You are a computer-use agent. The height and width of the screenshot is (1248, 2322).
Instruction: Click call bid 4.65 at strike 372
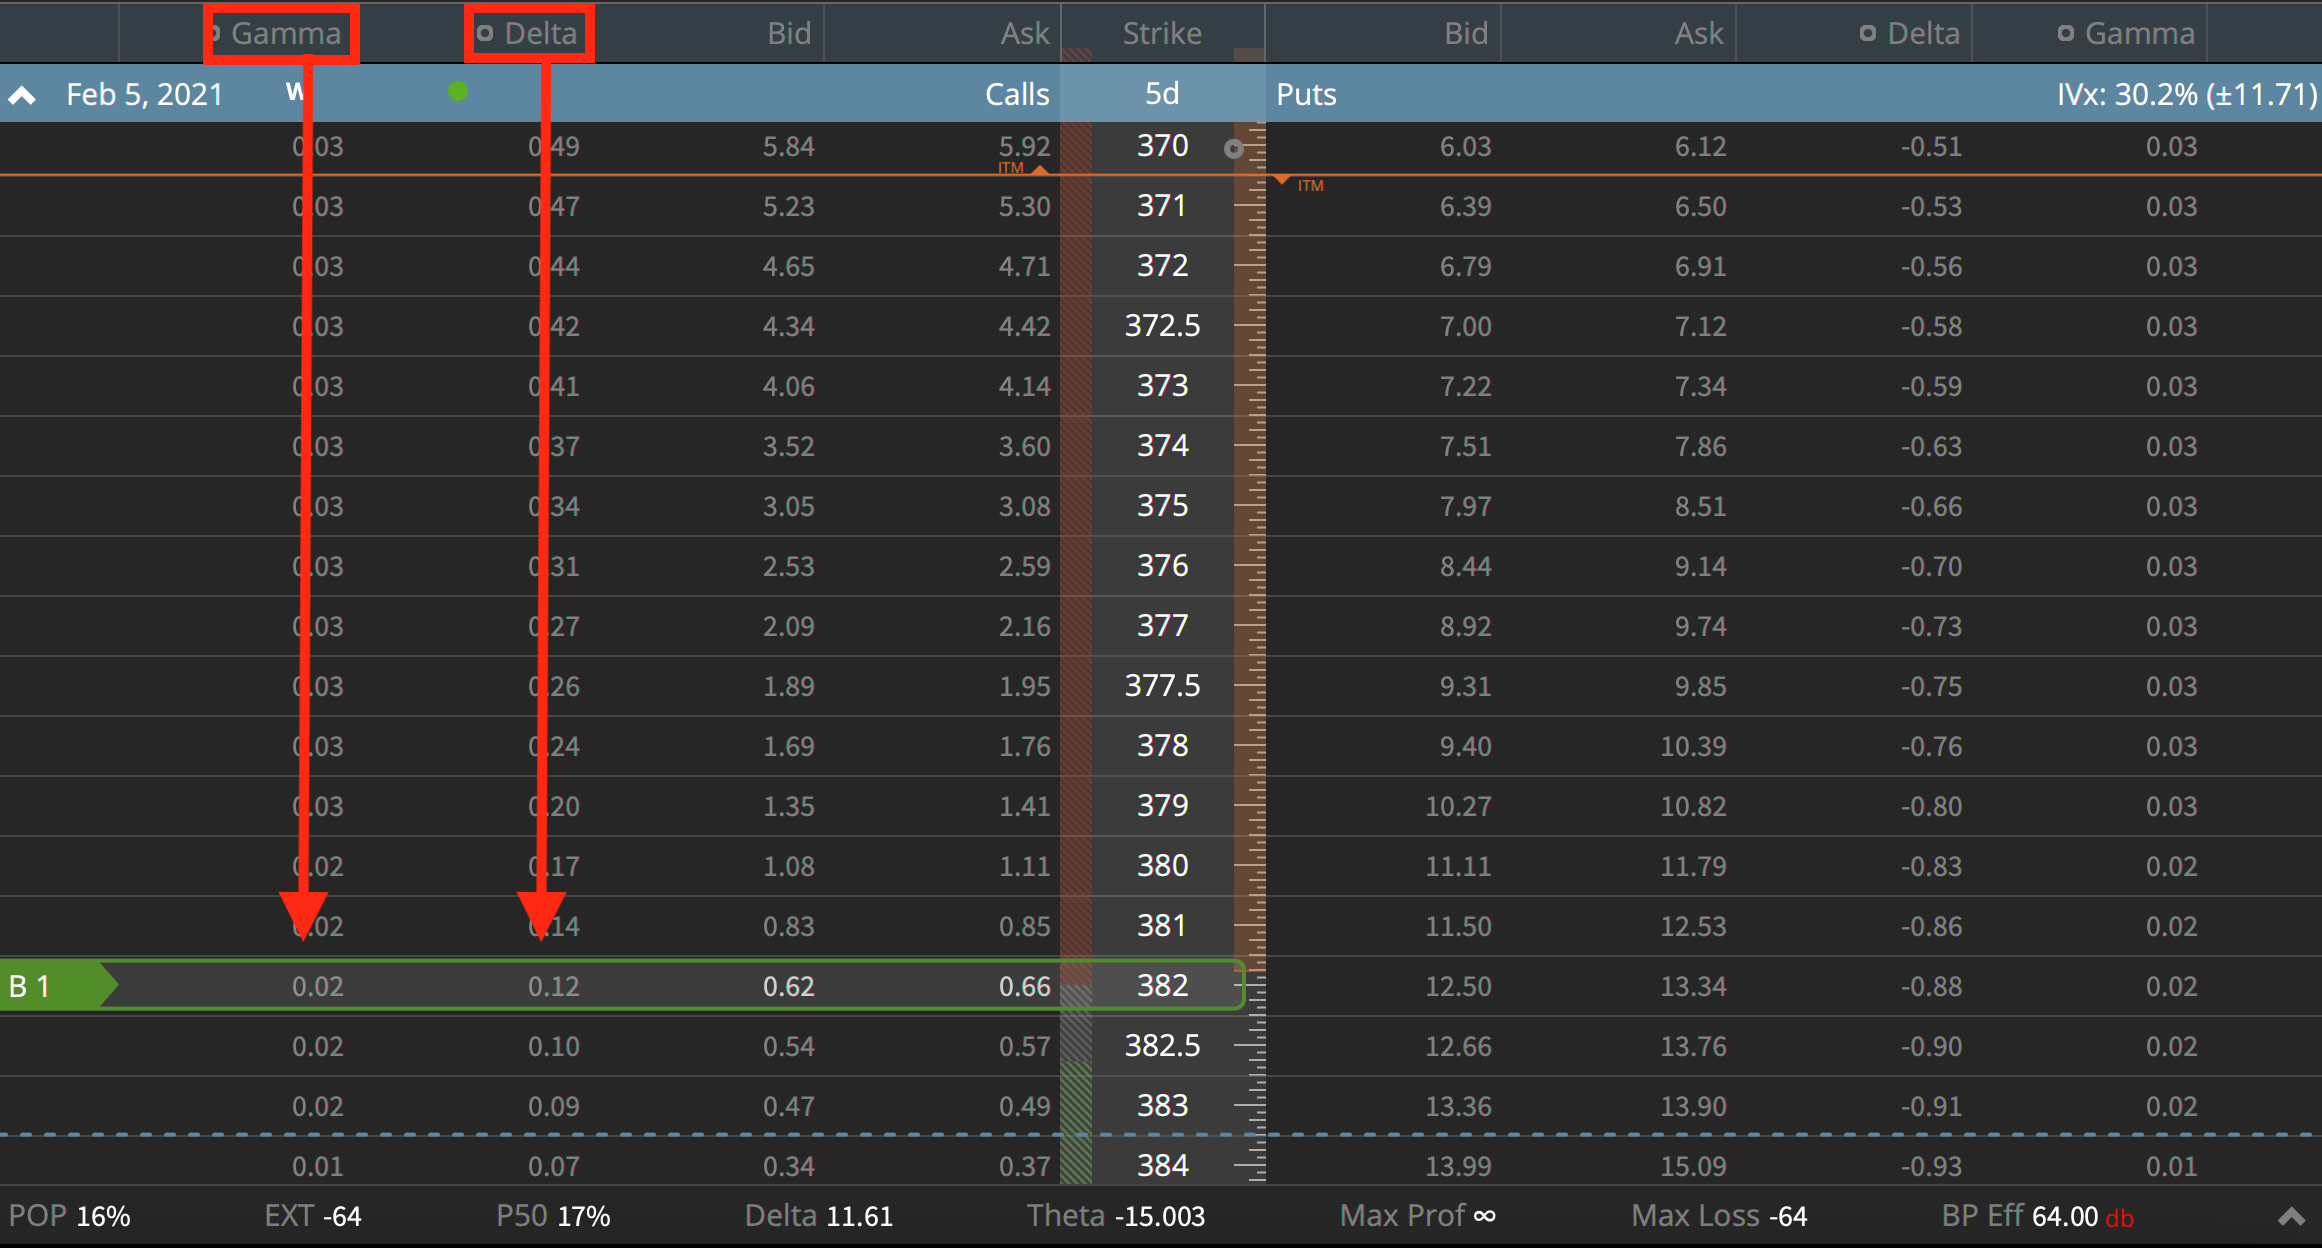(x=789, y=267)
